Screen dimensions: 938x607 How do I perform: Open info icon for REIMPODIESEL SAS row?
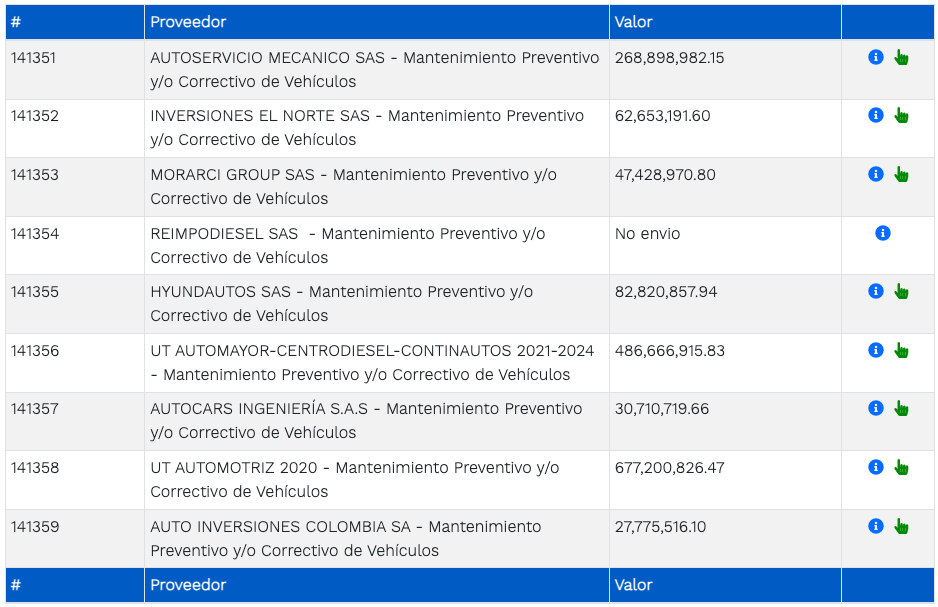pyautogui.click(x=883, y=233)
